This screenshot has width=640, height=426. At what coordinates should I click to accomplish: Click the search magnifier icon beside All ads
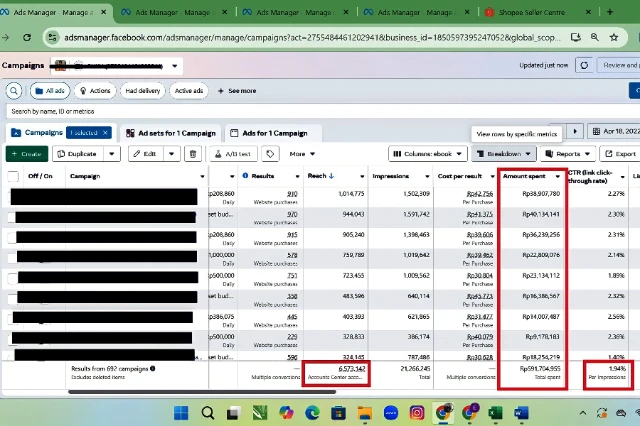[16, 90]
